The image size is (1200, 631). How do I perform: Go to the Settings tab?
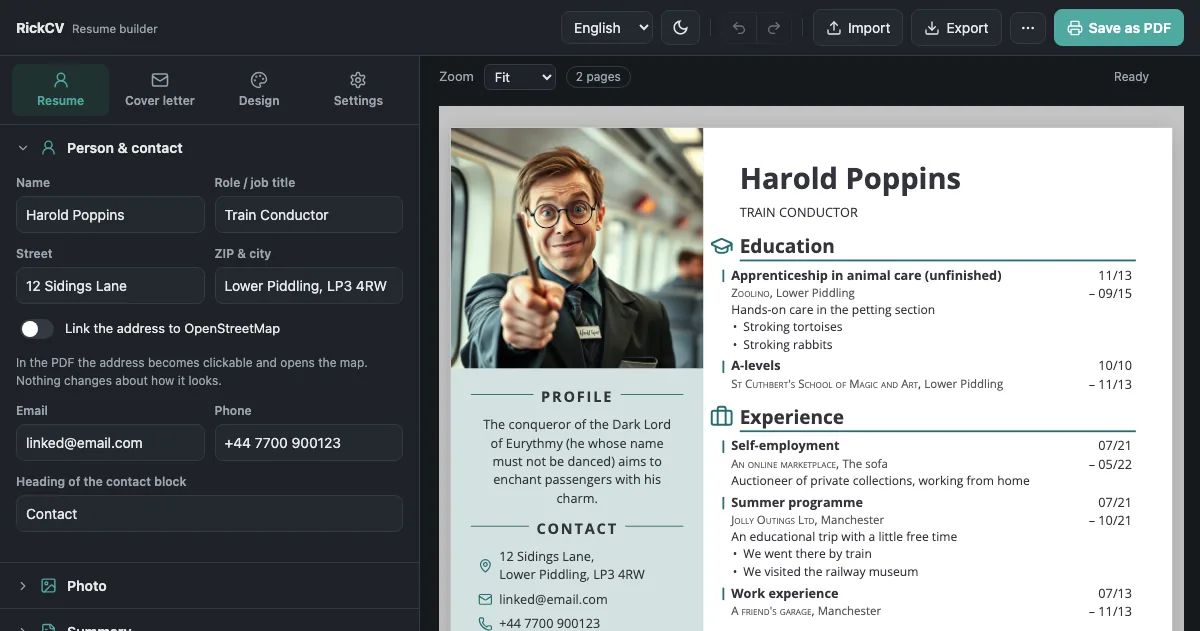(358, 90)
